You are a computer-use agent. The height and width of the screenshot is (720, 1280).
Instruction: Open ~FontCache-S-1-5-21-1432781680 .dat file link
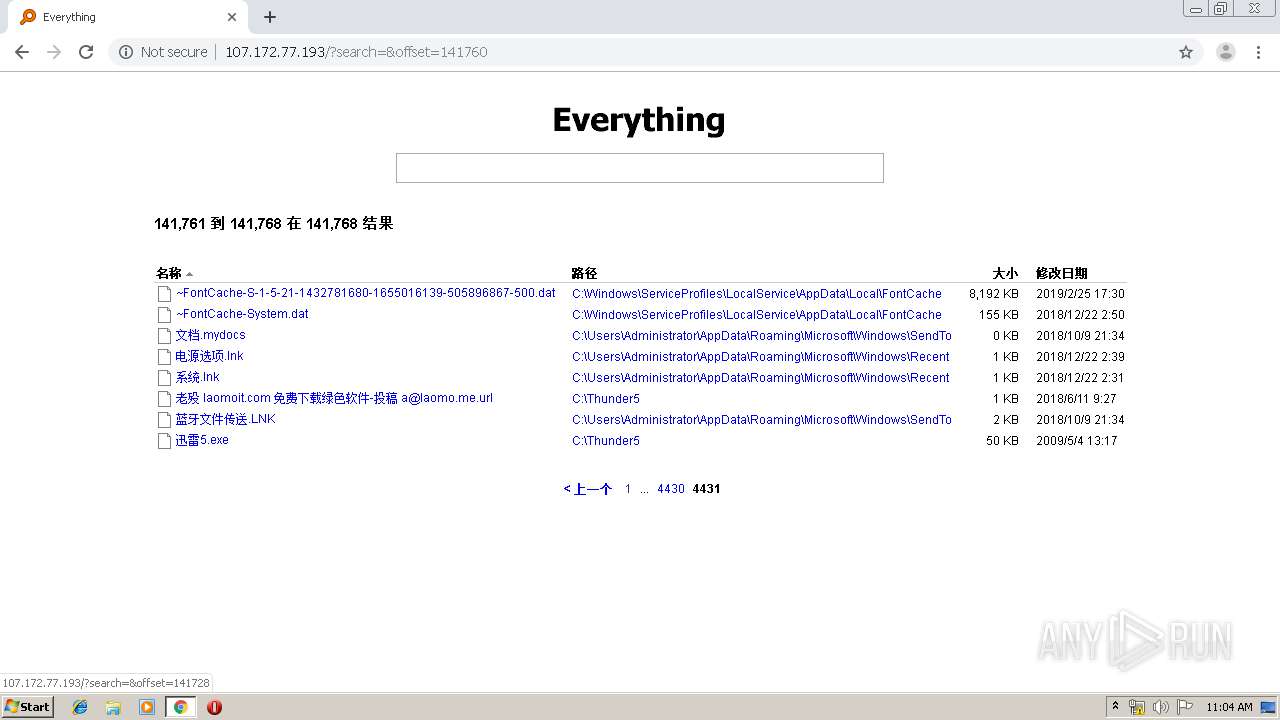pos(366,293)
